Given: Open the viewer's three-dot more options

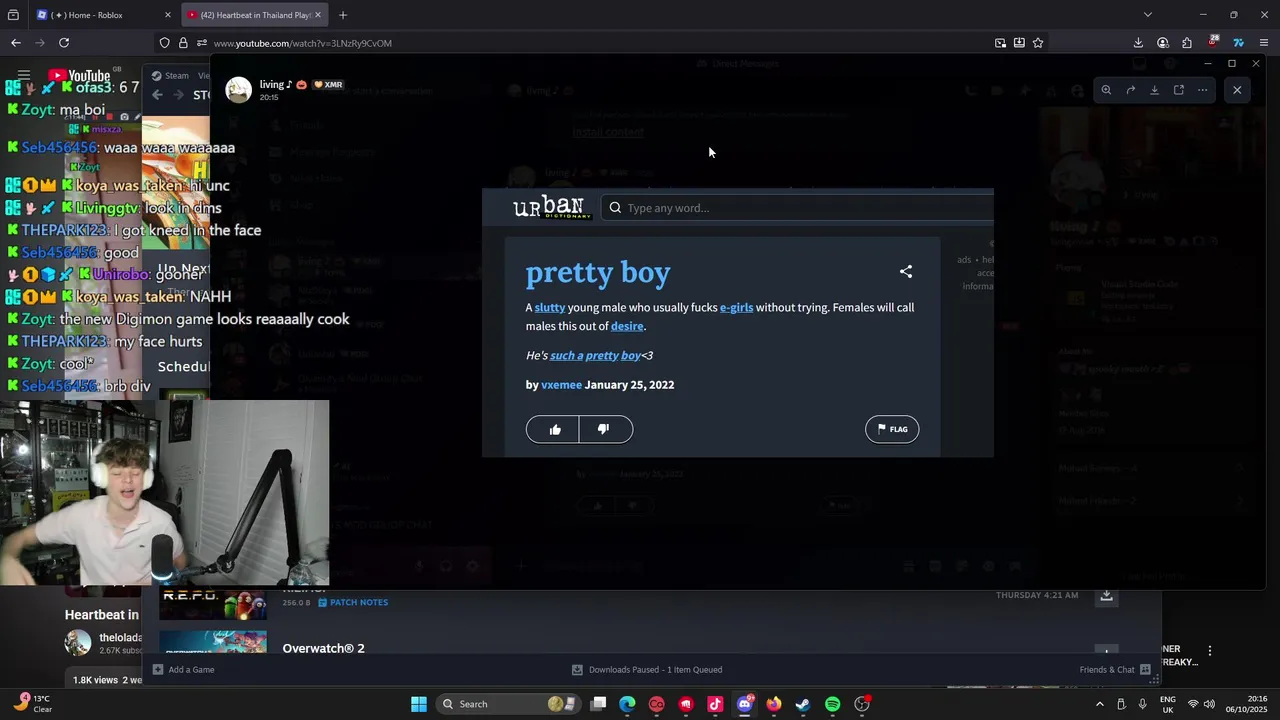Looking at the screenshot, I should (x=1202, y=90).
